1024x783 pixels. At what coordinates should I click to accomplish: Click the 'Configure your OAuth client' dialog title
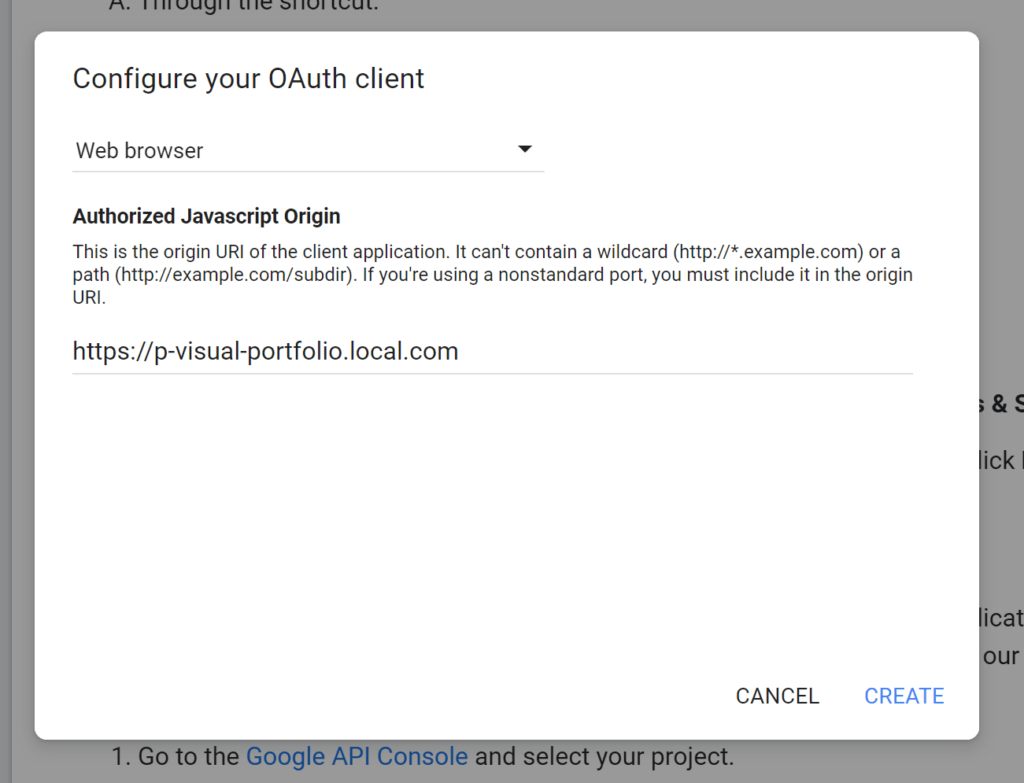(x=248, y=79)
